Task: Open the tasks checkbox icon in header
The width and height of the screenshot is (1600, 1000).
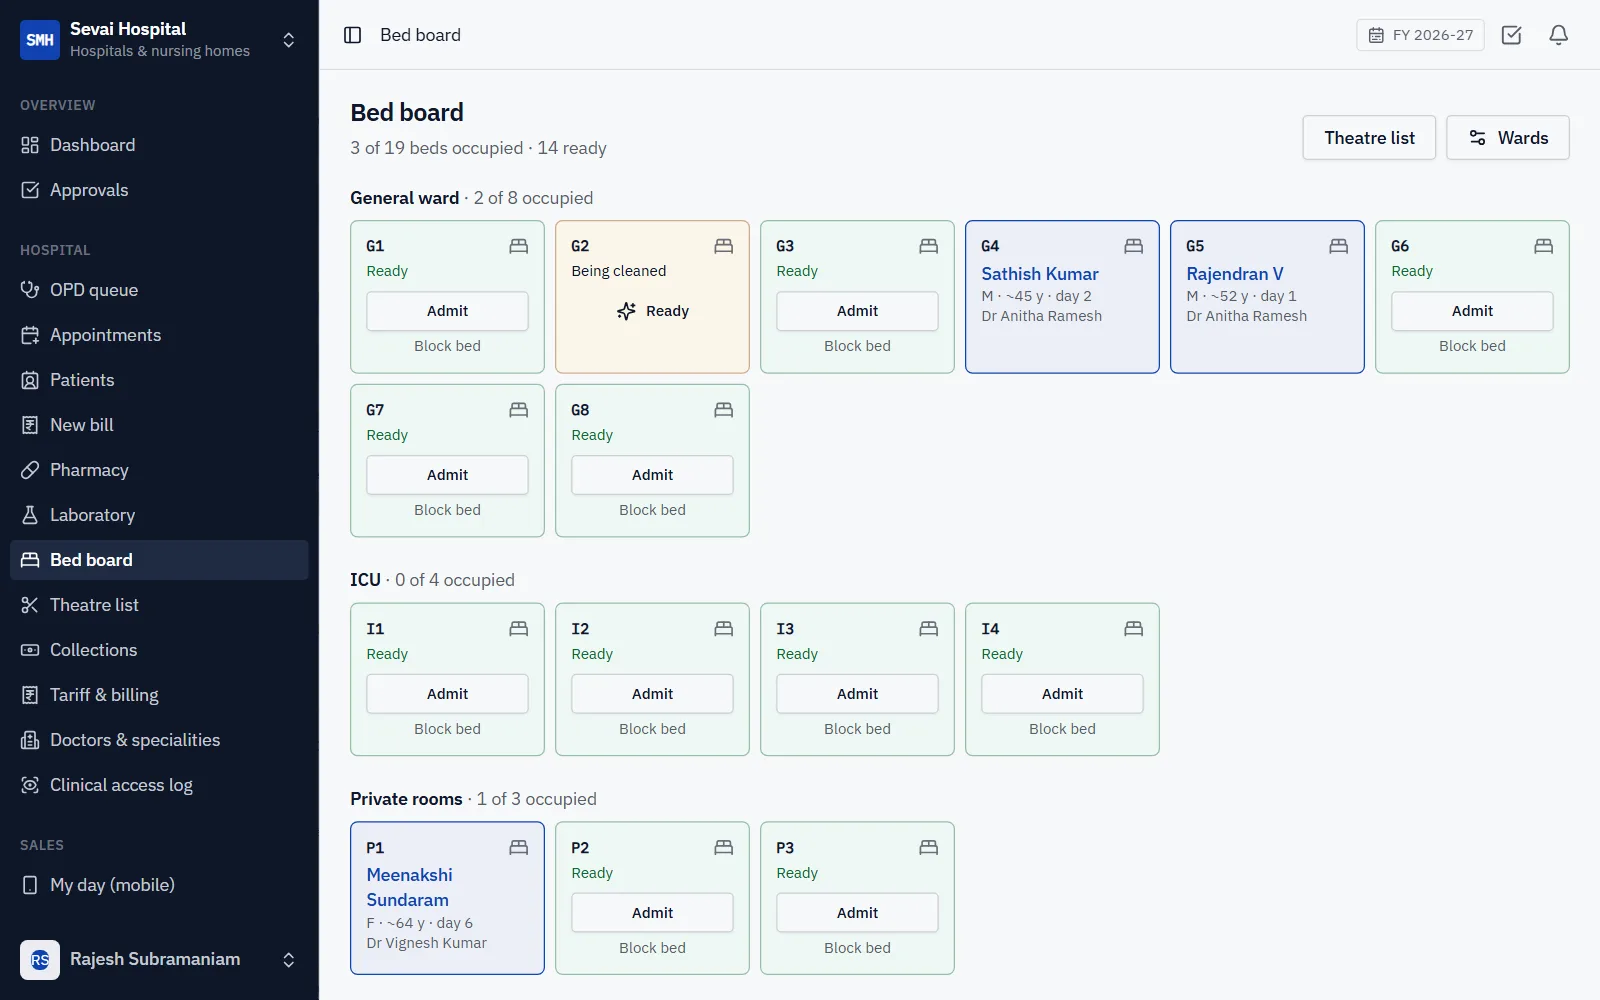Action: 1511,35
